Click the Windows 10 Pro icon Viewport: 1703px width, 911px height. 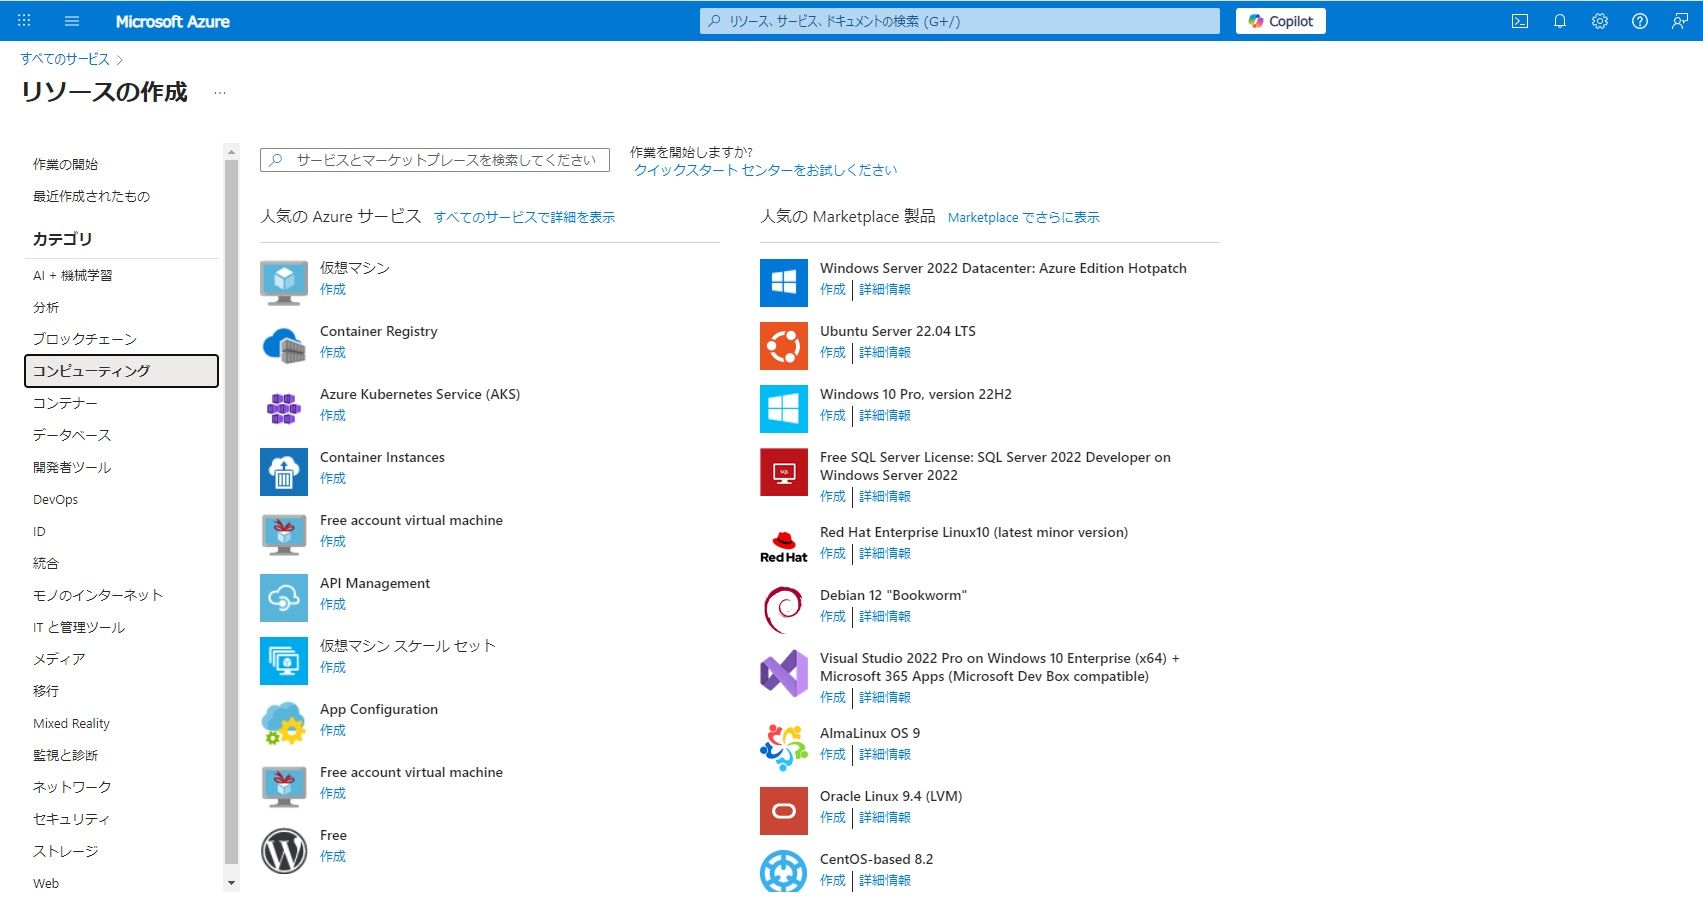click(784, 409)
